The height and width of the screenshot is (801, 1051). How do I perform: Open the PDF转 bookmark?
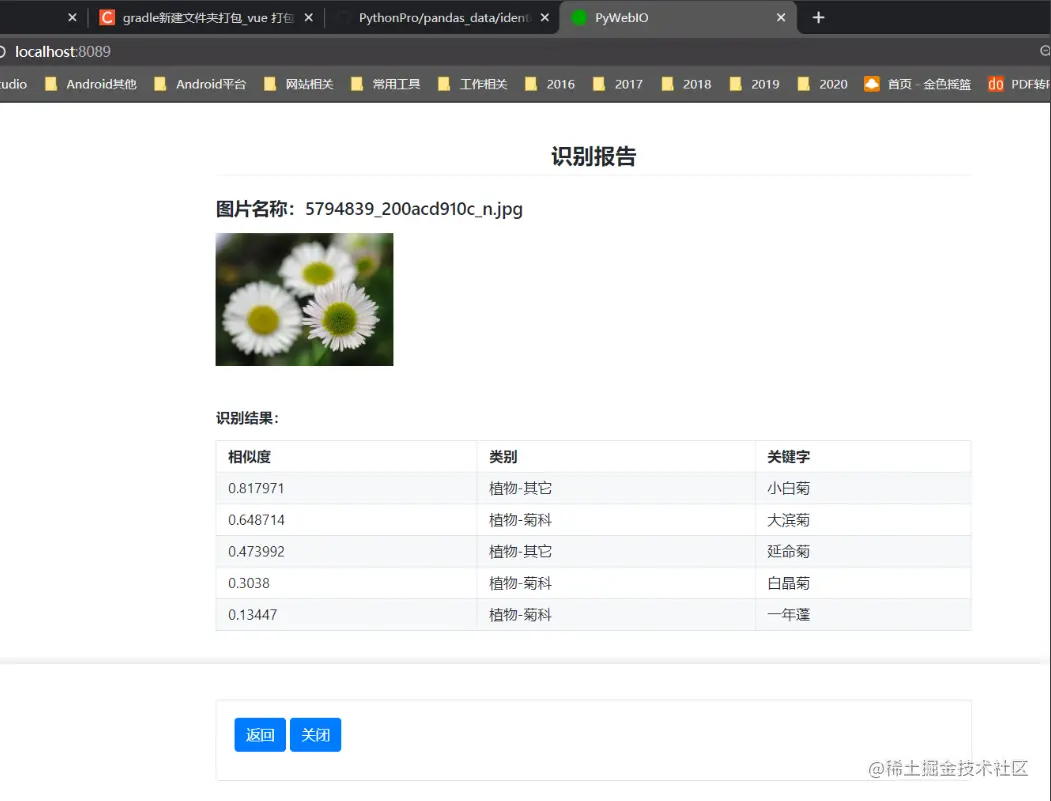1019,84
